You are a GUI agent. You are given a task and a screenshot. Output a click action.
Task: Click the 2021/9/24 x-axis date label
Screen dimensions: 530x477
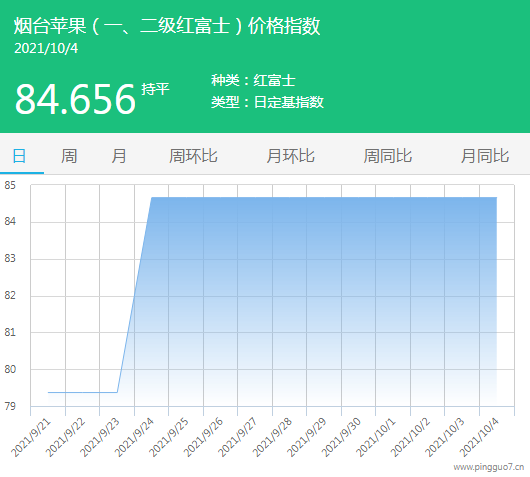(134, 437)
